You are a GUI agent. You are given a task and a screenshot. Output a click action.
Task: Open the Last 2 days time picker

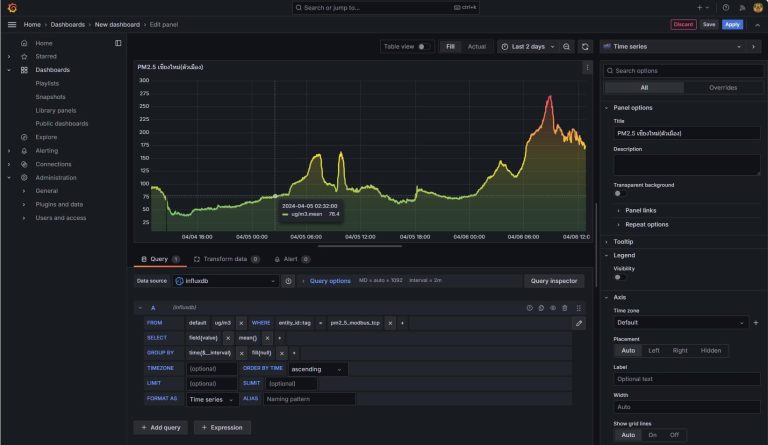coord(528,46)
